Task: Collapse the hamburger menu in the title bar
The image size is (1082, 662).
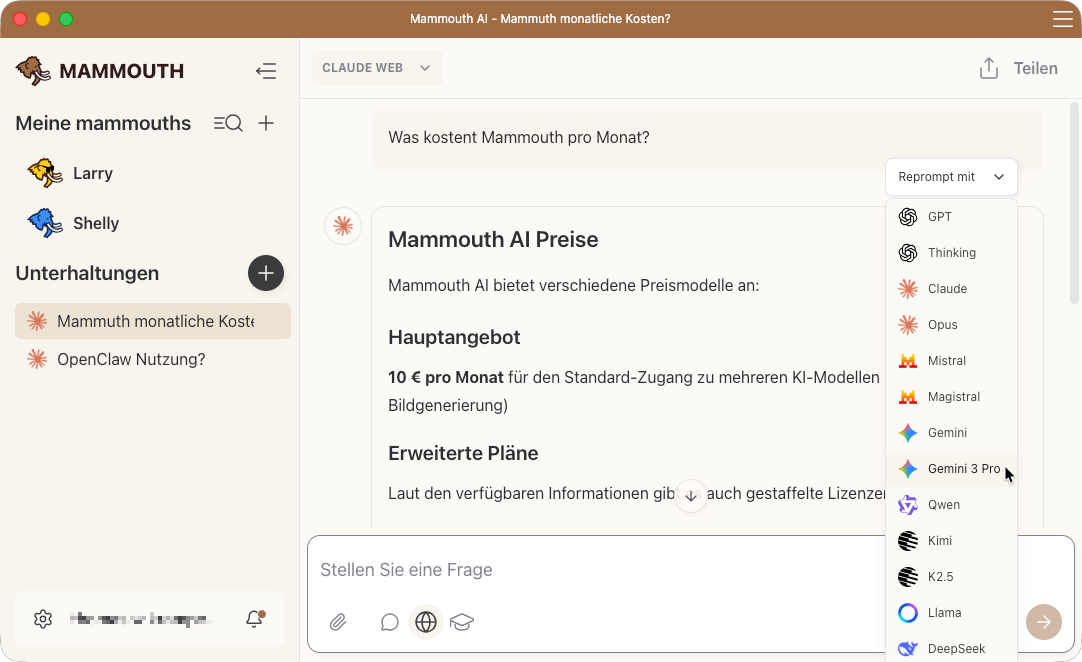Action: click(x=1061, y=18)
